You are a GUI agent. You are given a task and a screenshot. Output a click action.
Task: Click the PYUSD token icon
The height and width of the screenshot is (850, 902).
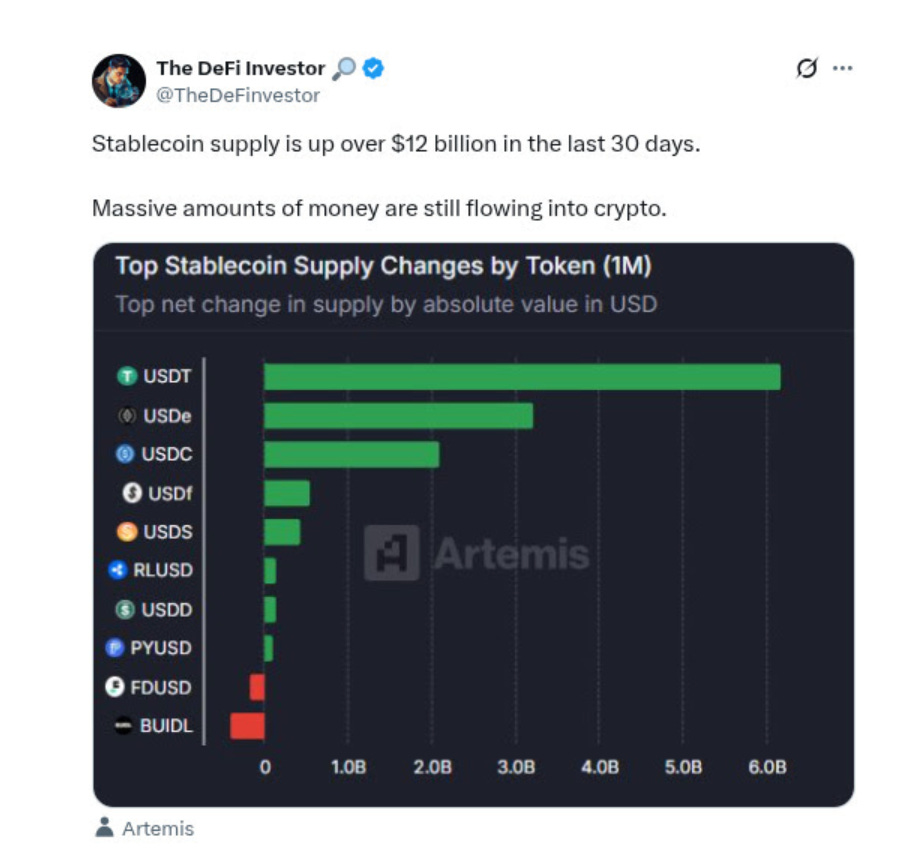tap(114, 648)
